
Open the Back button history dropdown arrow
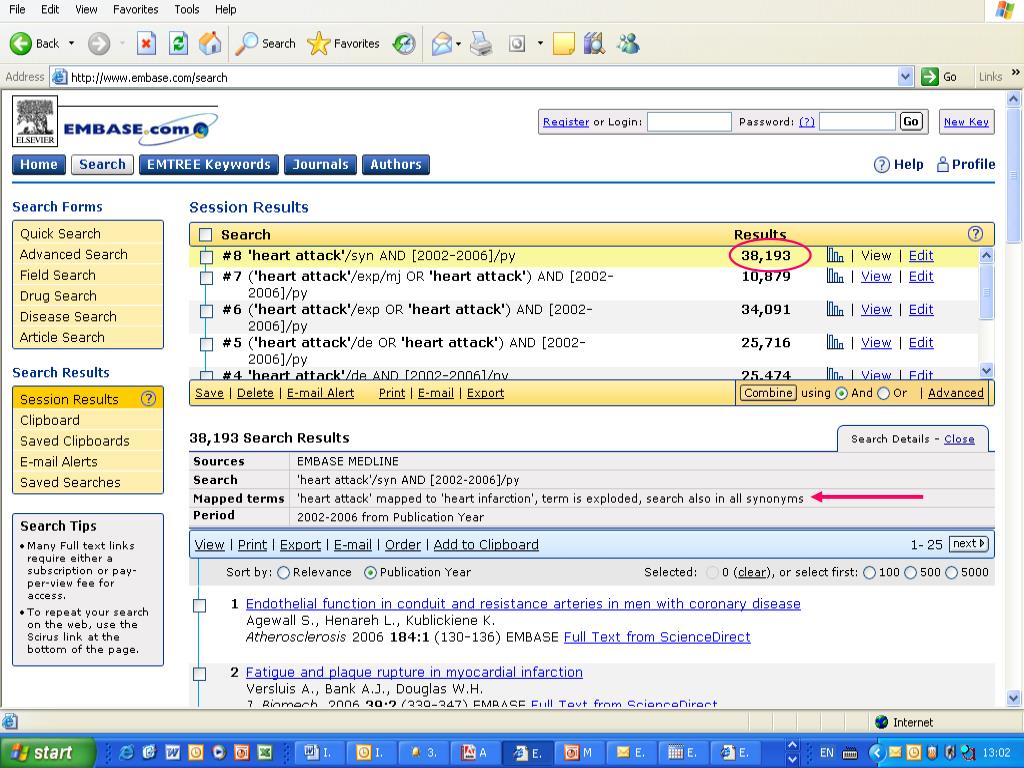(71, 44)
